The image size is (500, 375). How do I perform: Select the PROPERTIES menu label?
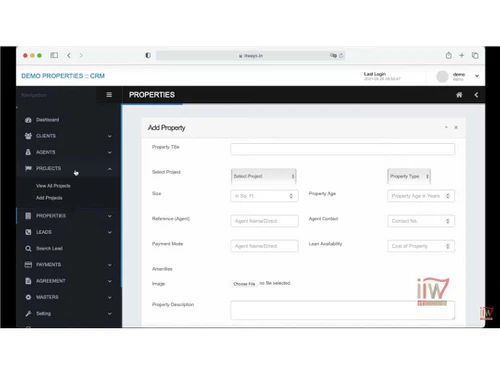coord(51,216)
